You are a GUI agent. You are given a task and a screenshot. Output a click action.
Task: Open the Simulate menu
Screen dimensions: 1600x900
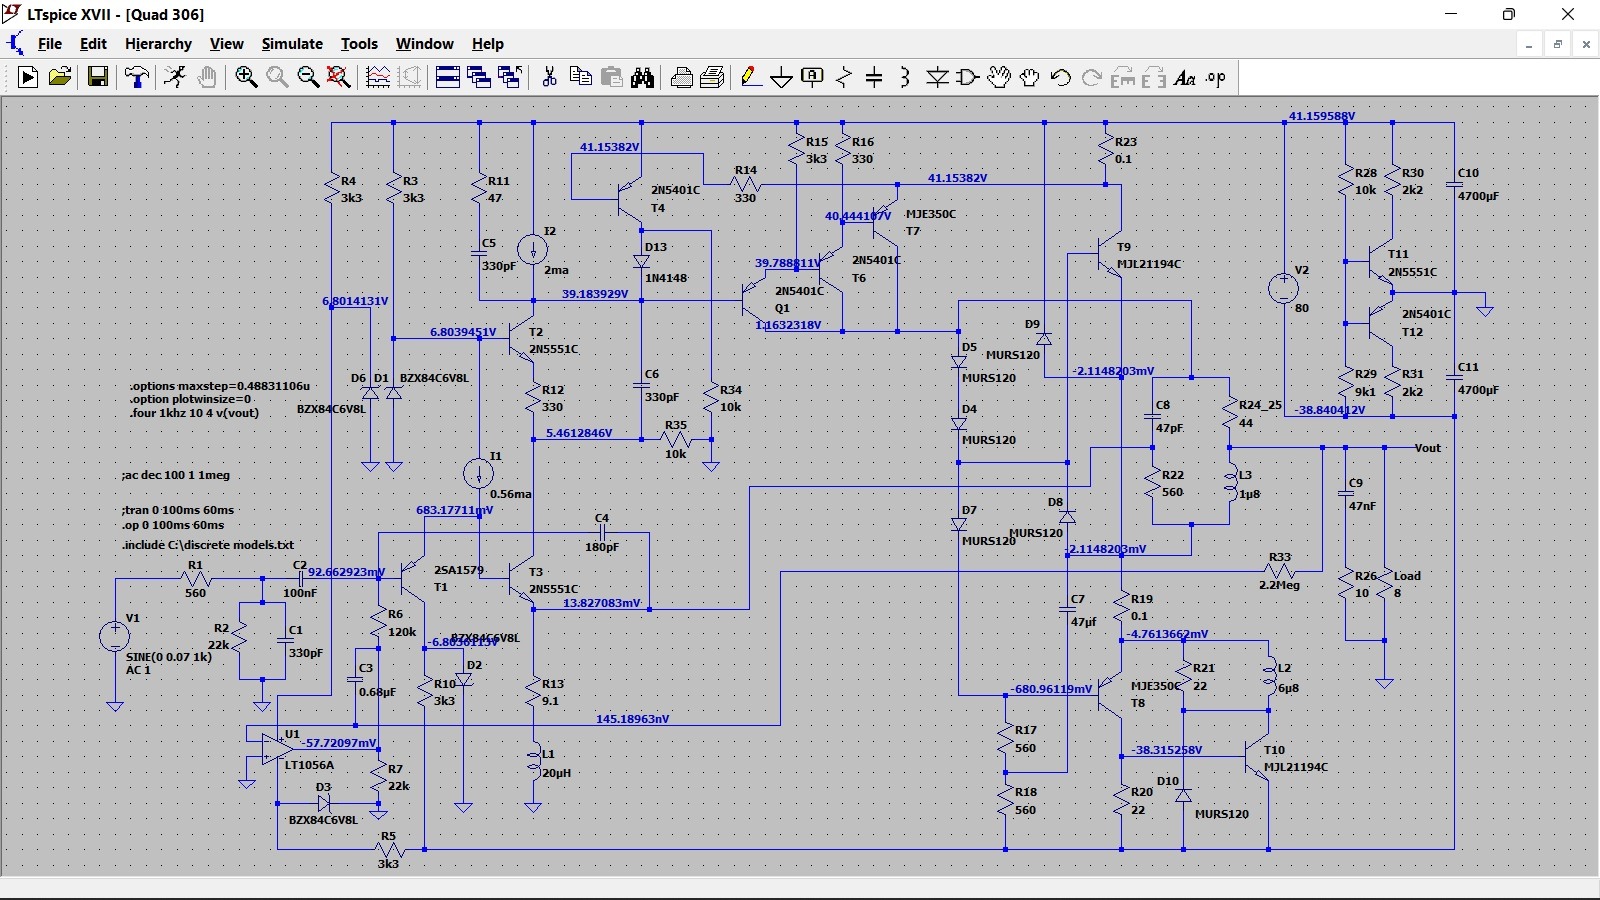[292, 44]
